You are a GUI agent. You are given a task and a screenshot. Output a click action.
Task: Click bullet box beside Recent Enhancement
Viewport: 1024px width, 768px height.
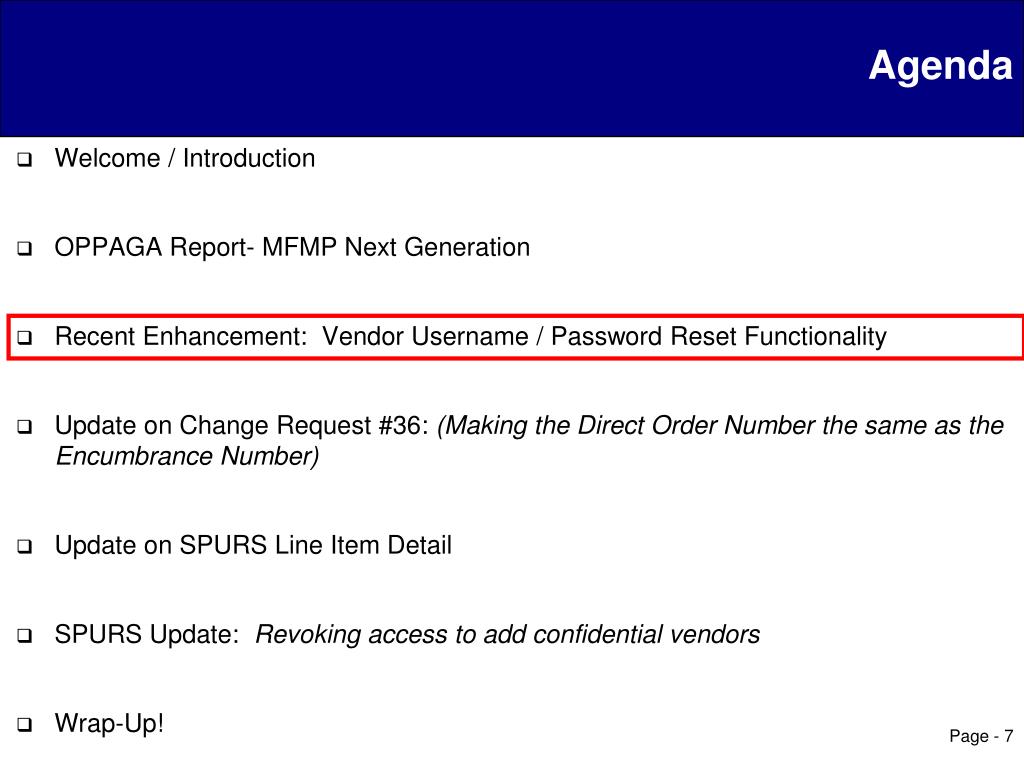(x=25, y=338)
